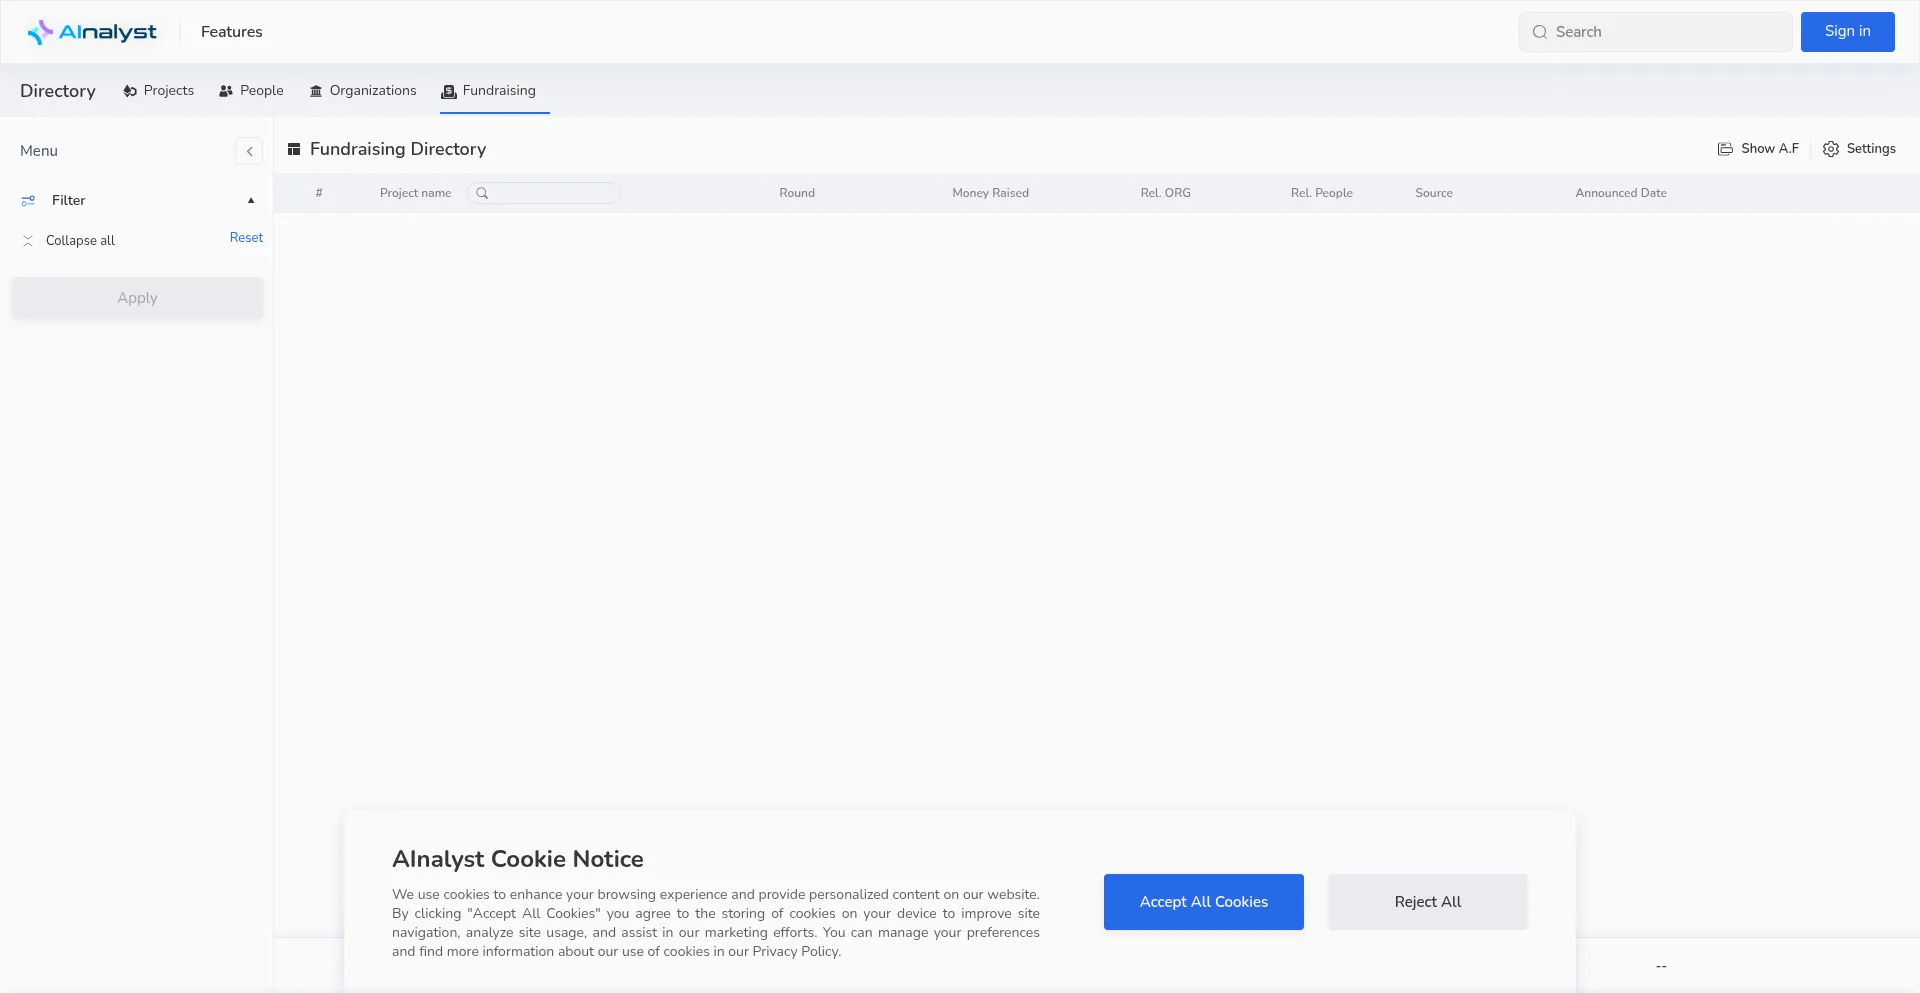The image size is (1920, 993).
Task: Click the Show A.F icon
Action: point(1725,149)
